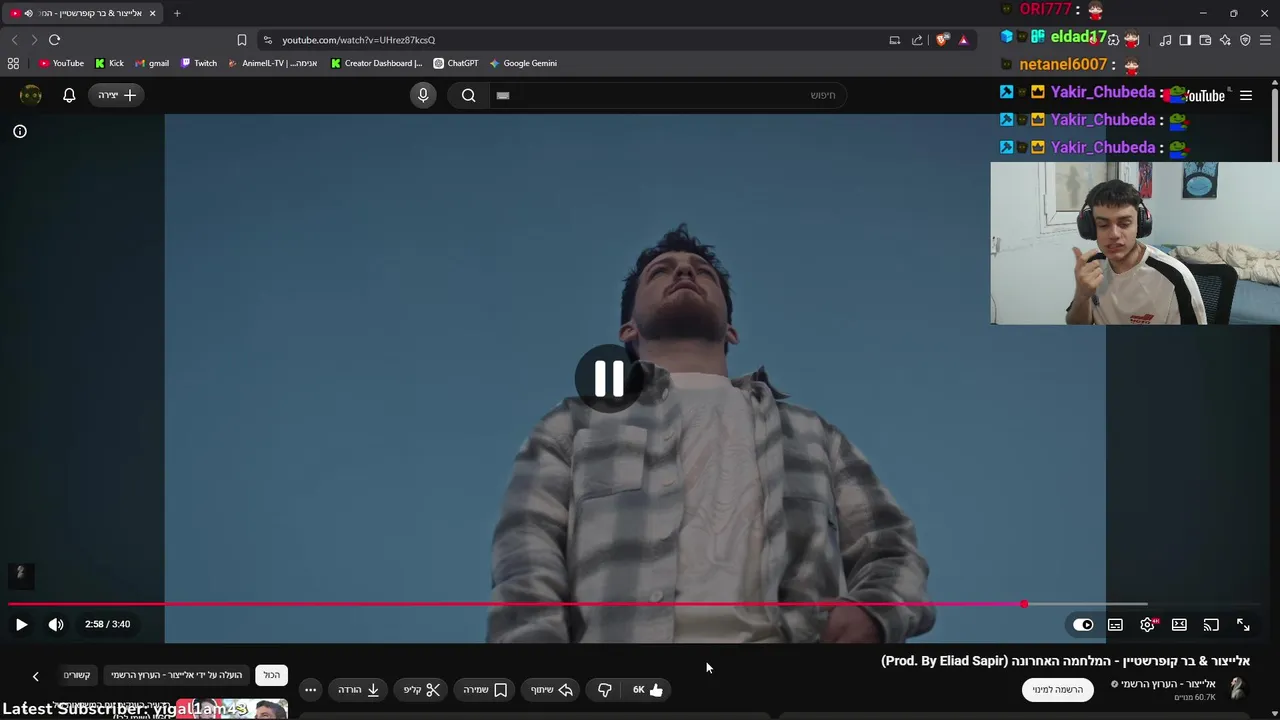1280x720 pixels.
Task: Open the create (יצירה) plus button
Action: point(117,95)
